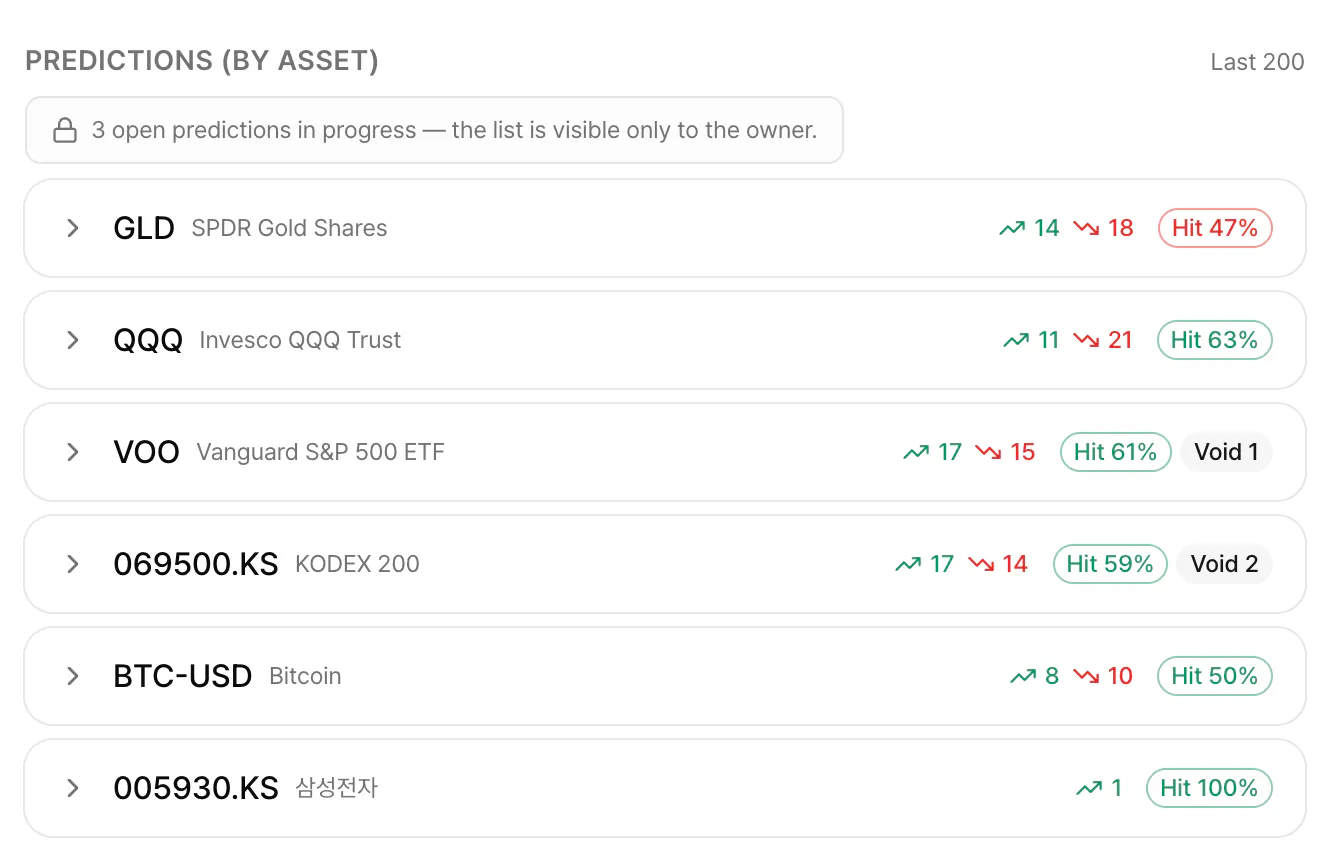Click the Void 1 badge on VOO
Image resolution: width=1332 pixels, height=862 pixels.
1226,452
